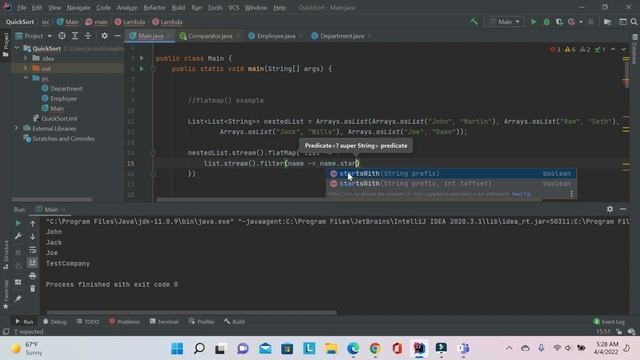Click the Next Tip link in completion popup
Screen dimensions: 640x360
click(521, 194)
